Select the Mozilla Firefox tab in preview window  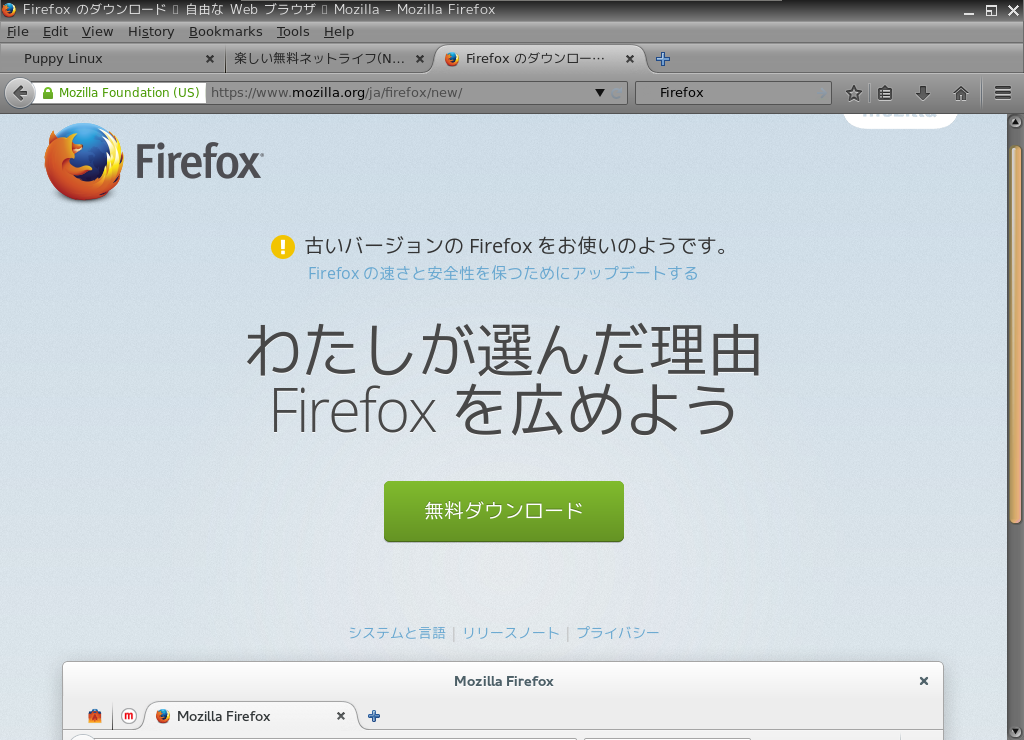[x=251, y=716]
